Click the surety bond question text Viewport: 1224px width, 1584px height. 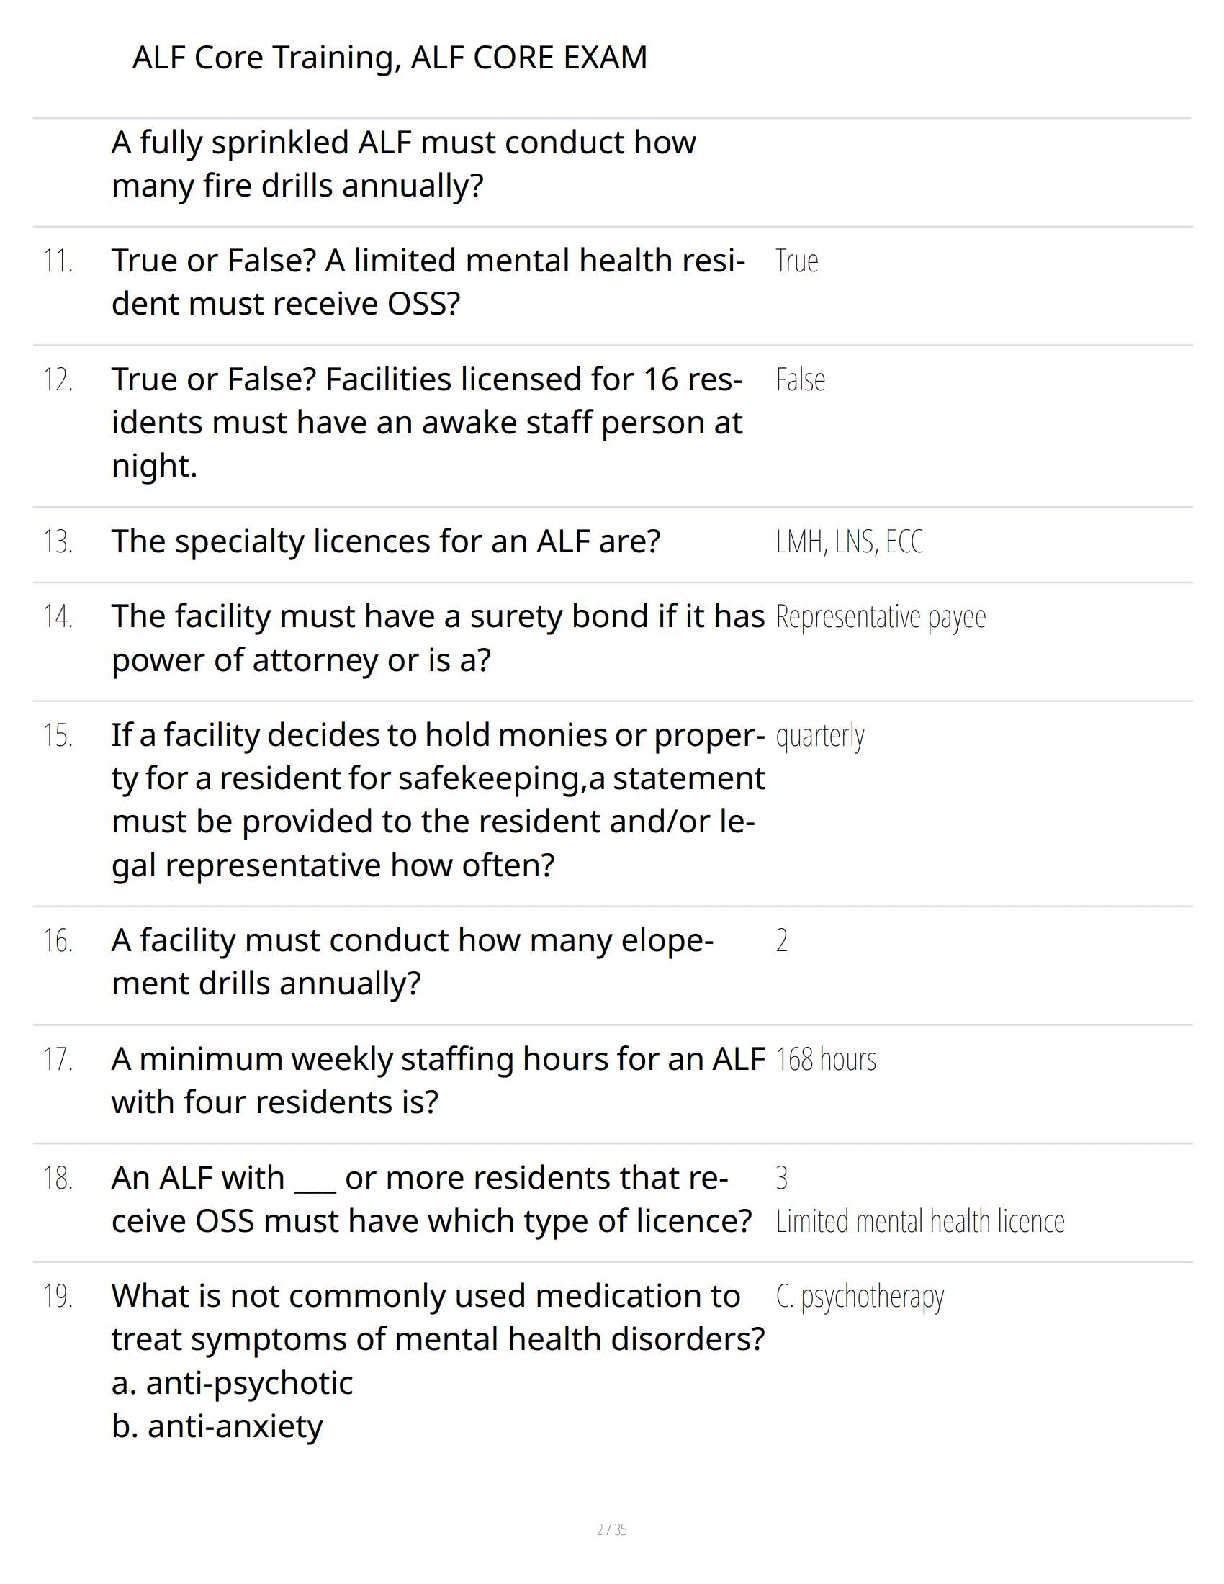437,638
